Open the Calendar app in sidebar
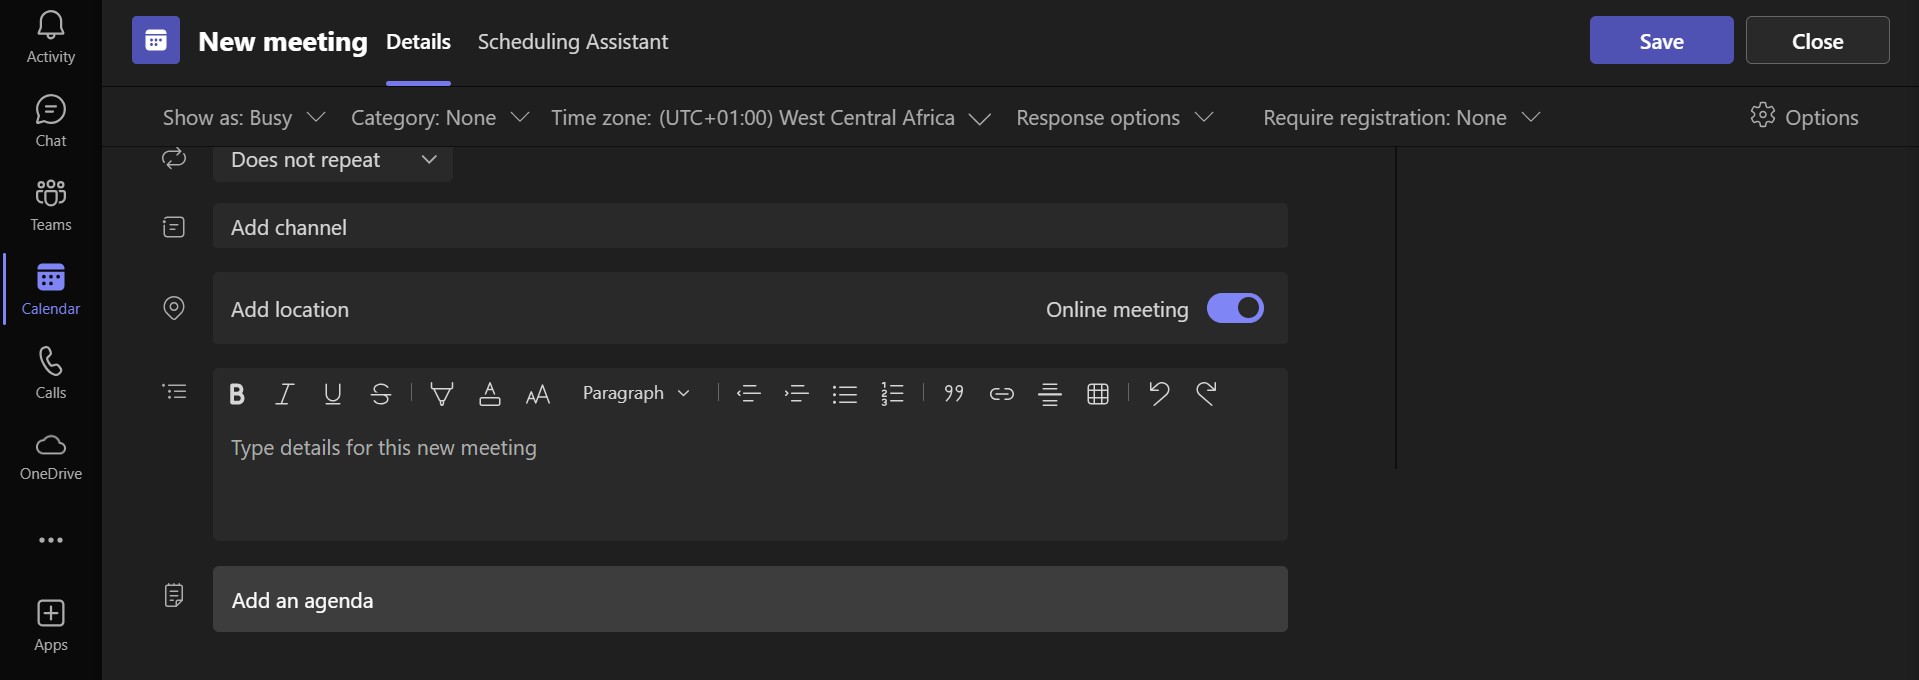Screen dimensions: 1919x680 (50, 290)
